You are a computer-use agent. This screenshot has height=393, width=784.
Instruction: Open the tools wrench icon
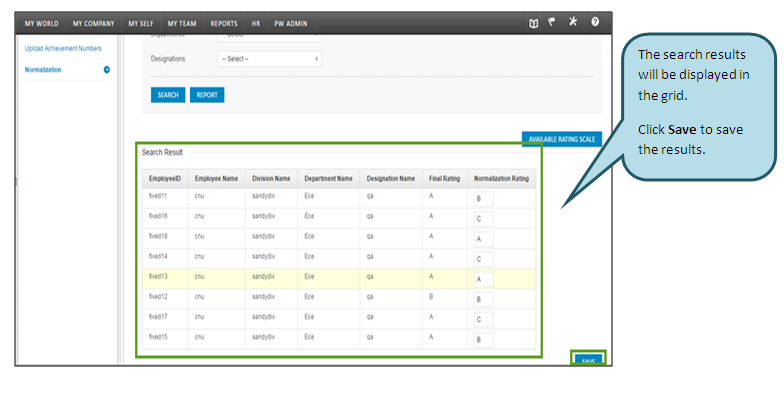point(572,22)
